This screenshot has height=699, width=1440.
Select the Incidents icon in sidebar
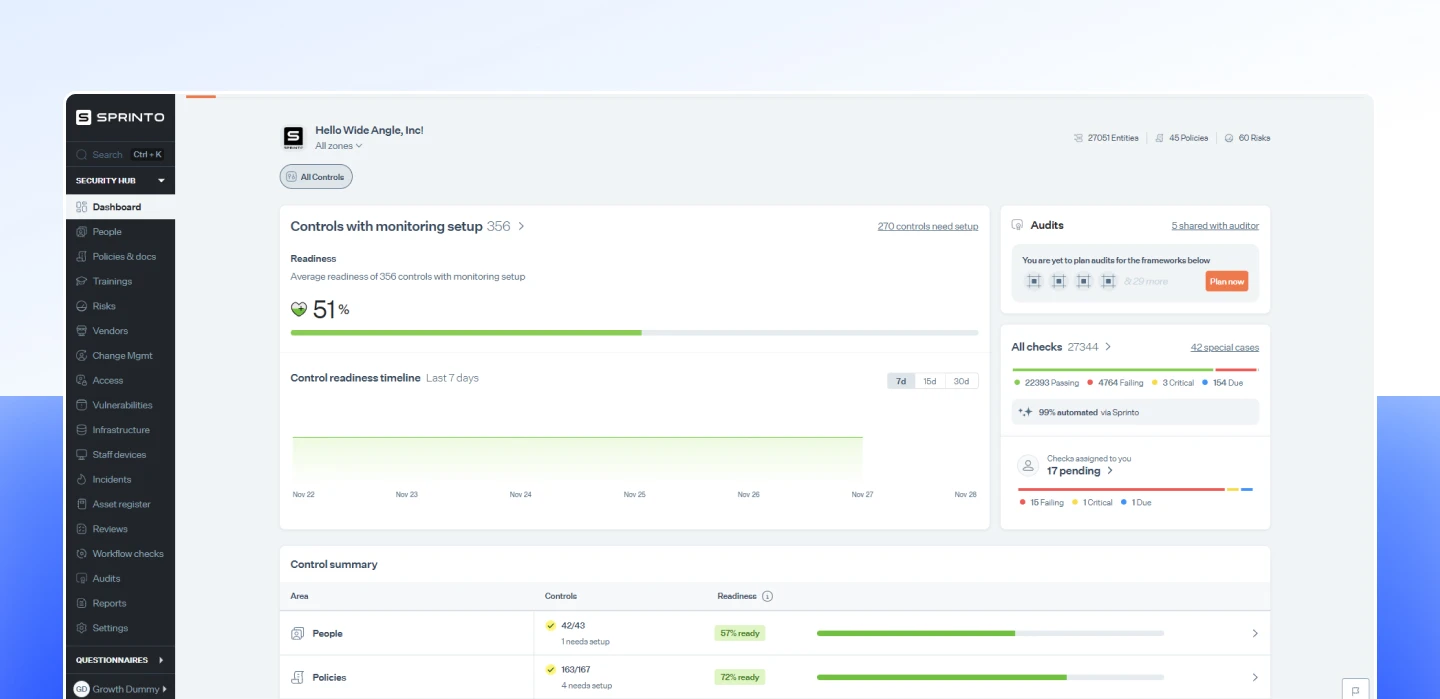[x=82, y=480]
